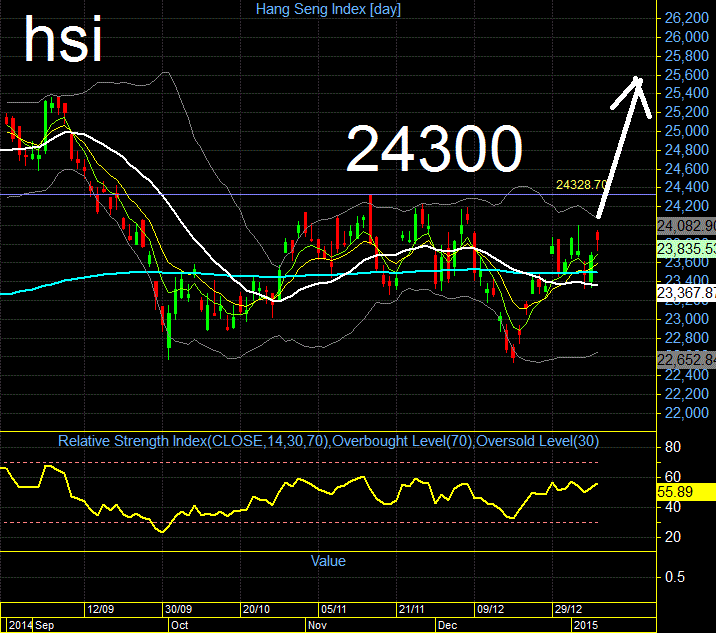Select the 24,800 price axis label

click(686, 150)
